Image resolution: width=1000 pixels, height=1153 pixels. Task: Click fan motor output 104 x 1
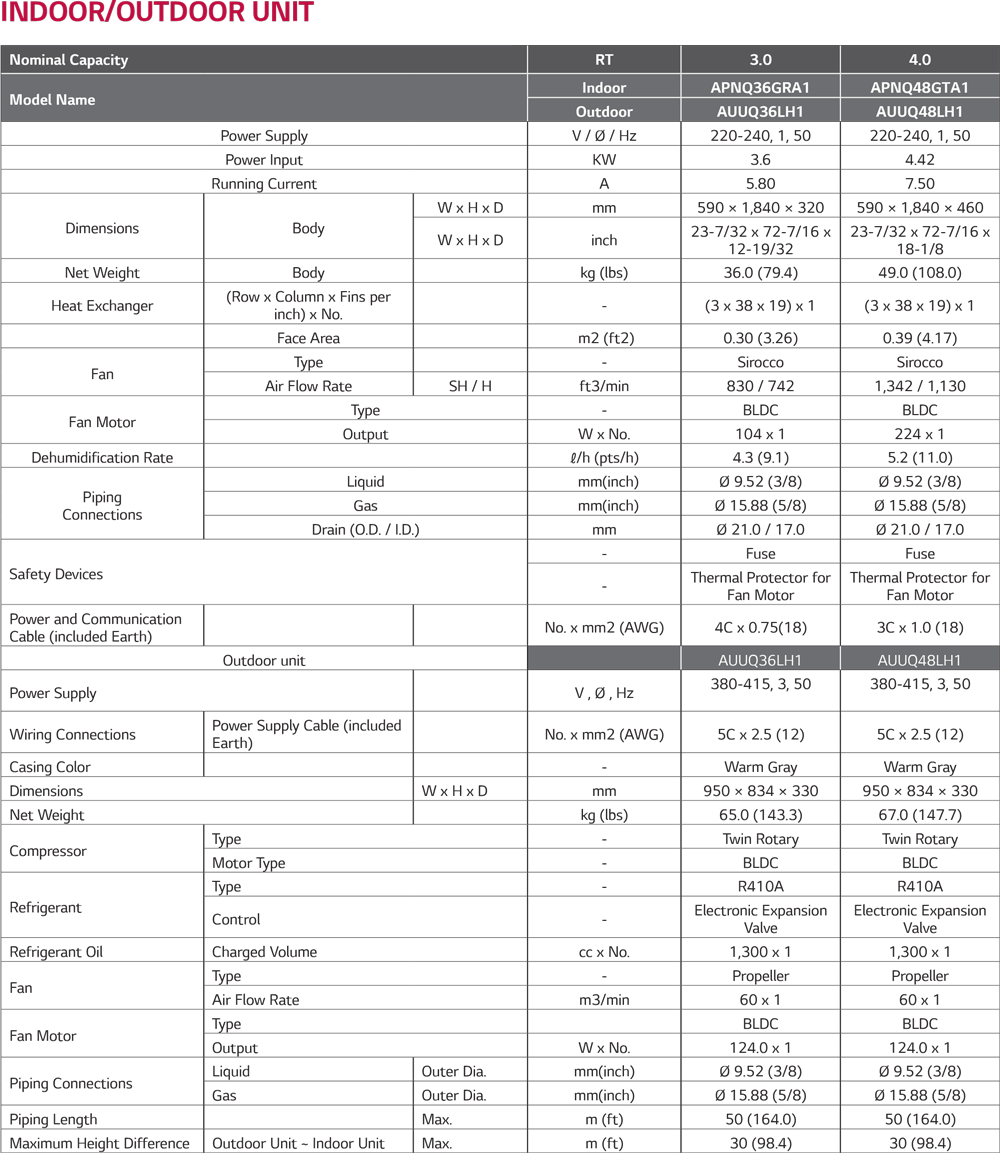tap(760, 434)
